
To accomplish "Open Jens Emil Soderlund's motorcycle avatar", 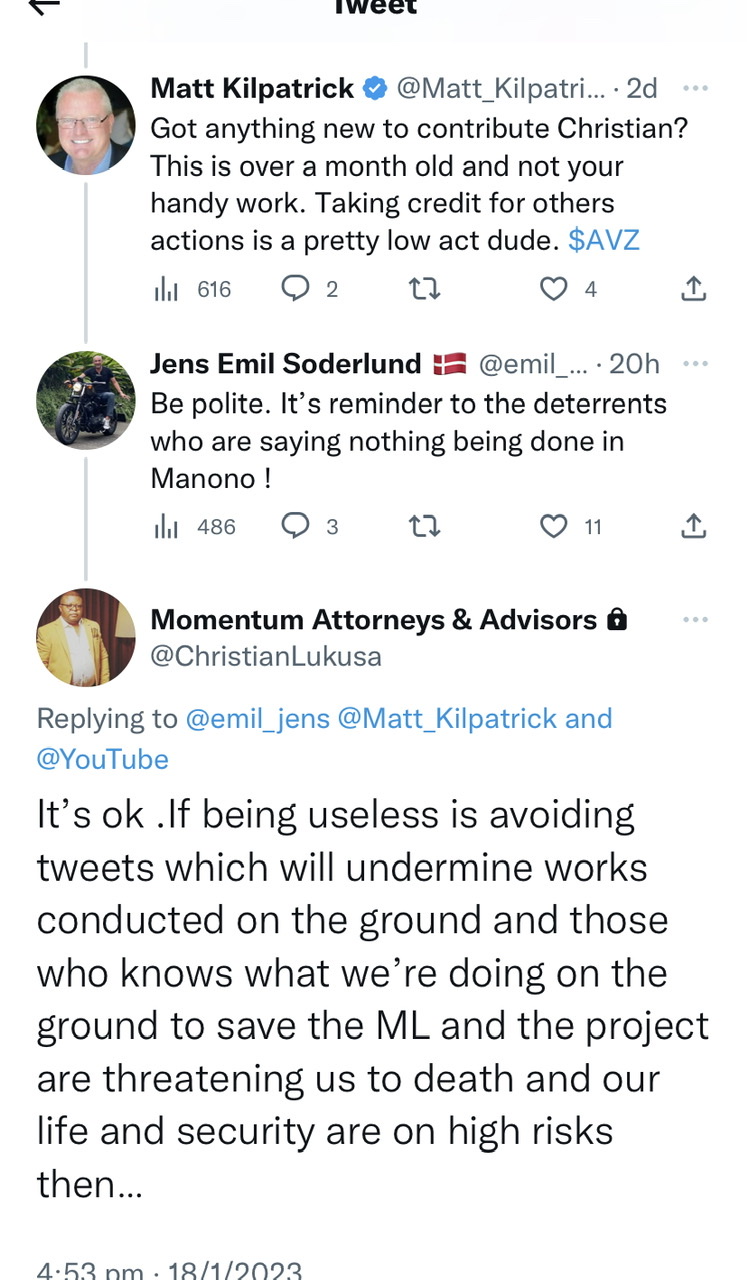I will click(x=85, y=400).
